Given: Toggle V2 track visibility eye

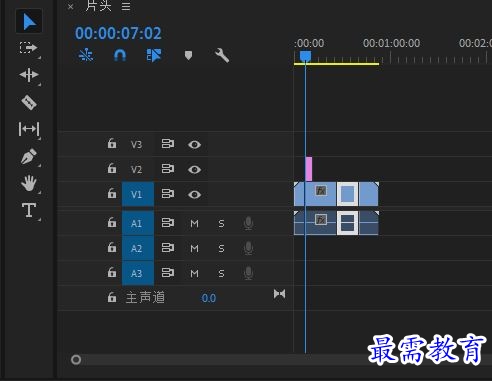Looking at the screenshot, I should pyautogui.click(x=194, y=169).
